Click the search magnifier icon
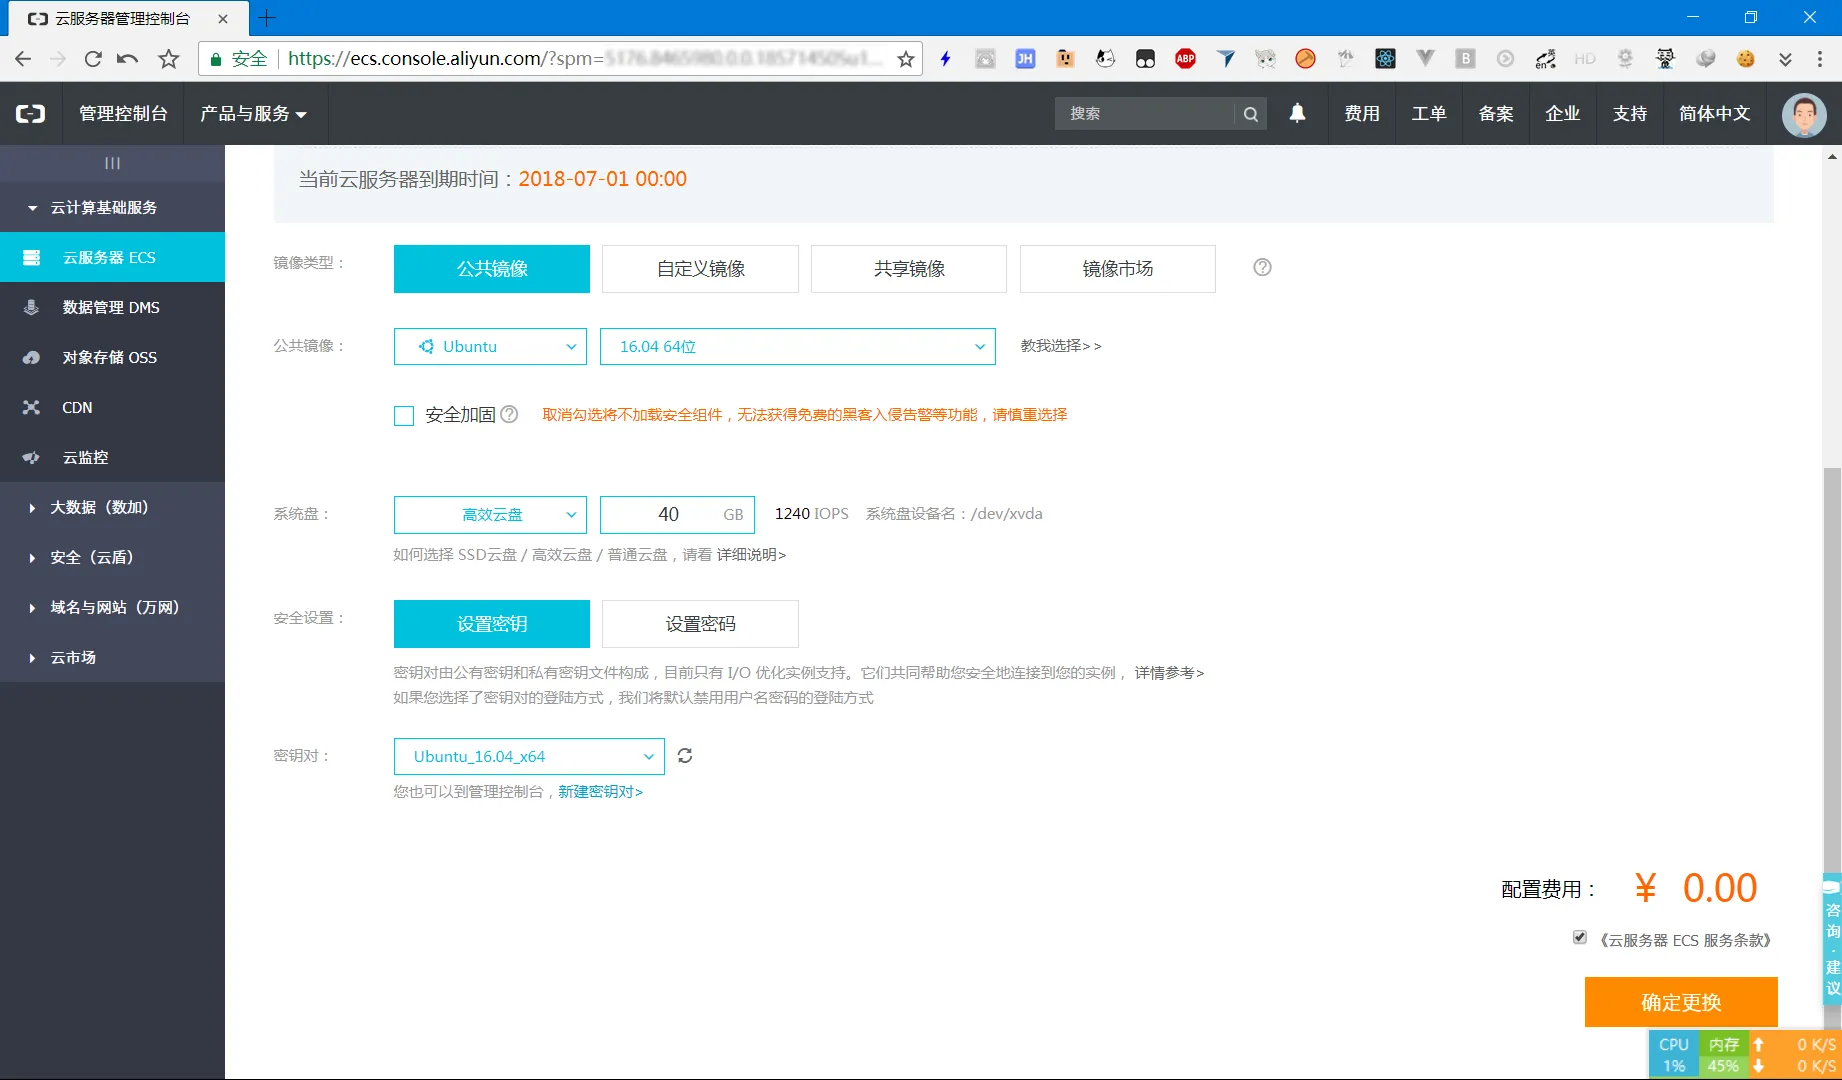 pyautogui.click(x=1250, y=114)
